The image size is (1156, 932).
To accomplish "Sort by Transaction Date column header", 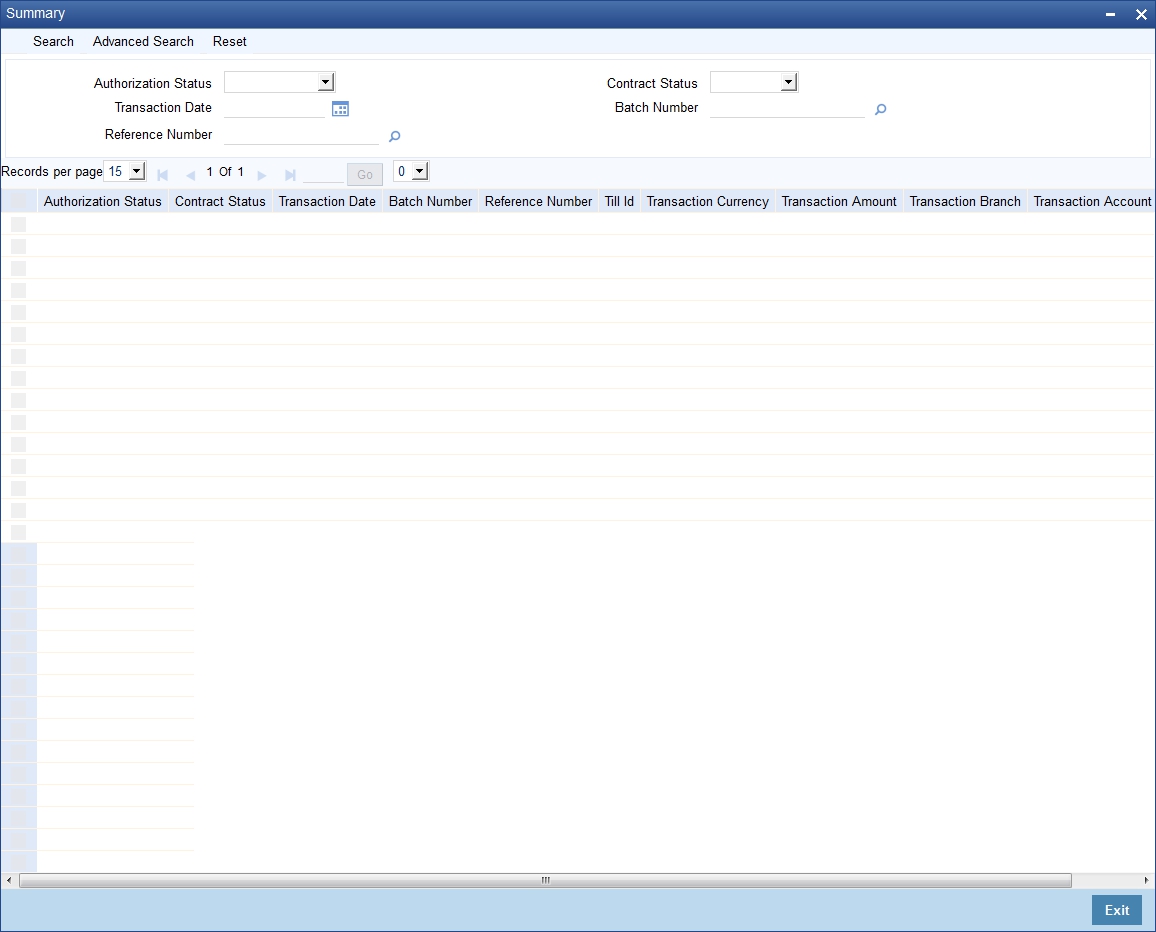I will coord(327,201).
